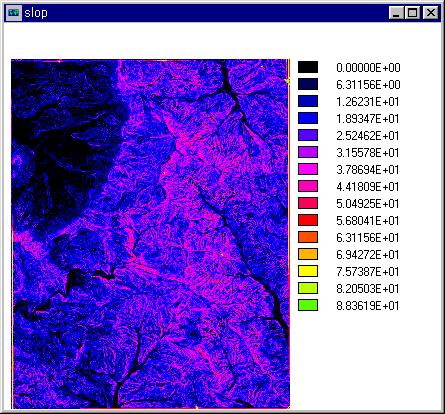445x414 pixels.
Task: Select the pink 4.41809E+01 swatch
Action: point(308,186)
